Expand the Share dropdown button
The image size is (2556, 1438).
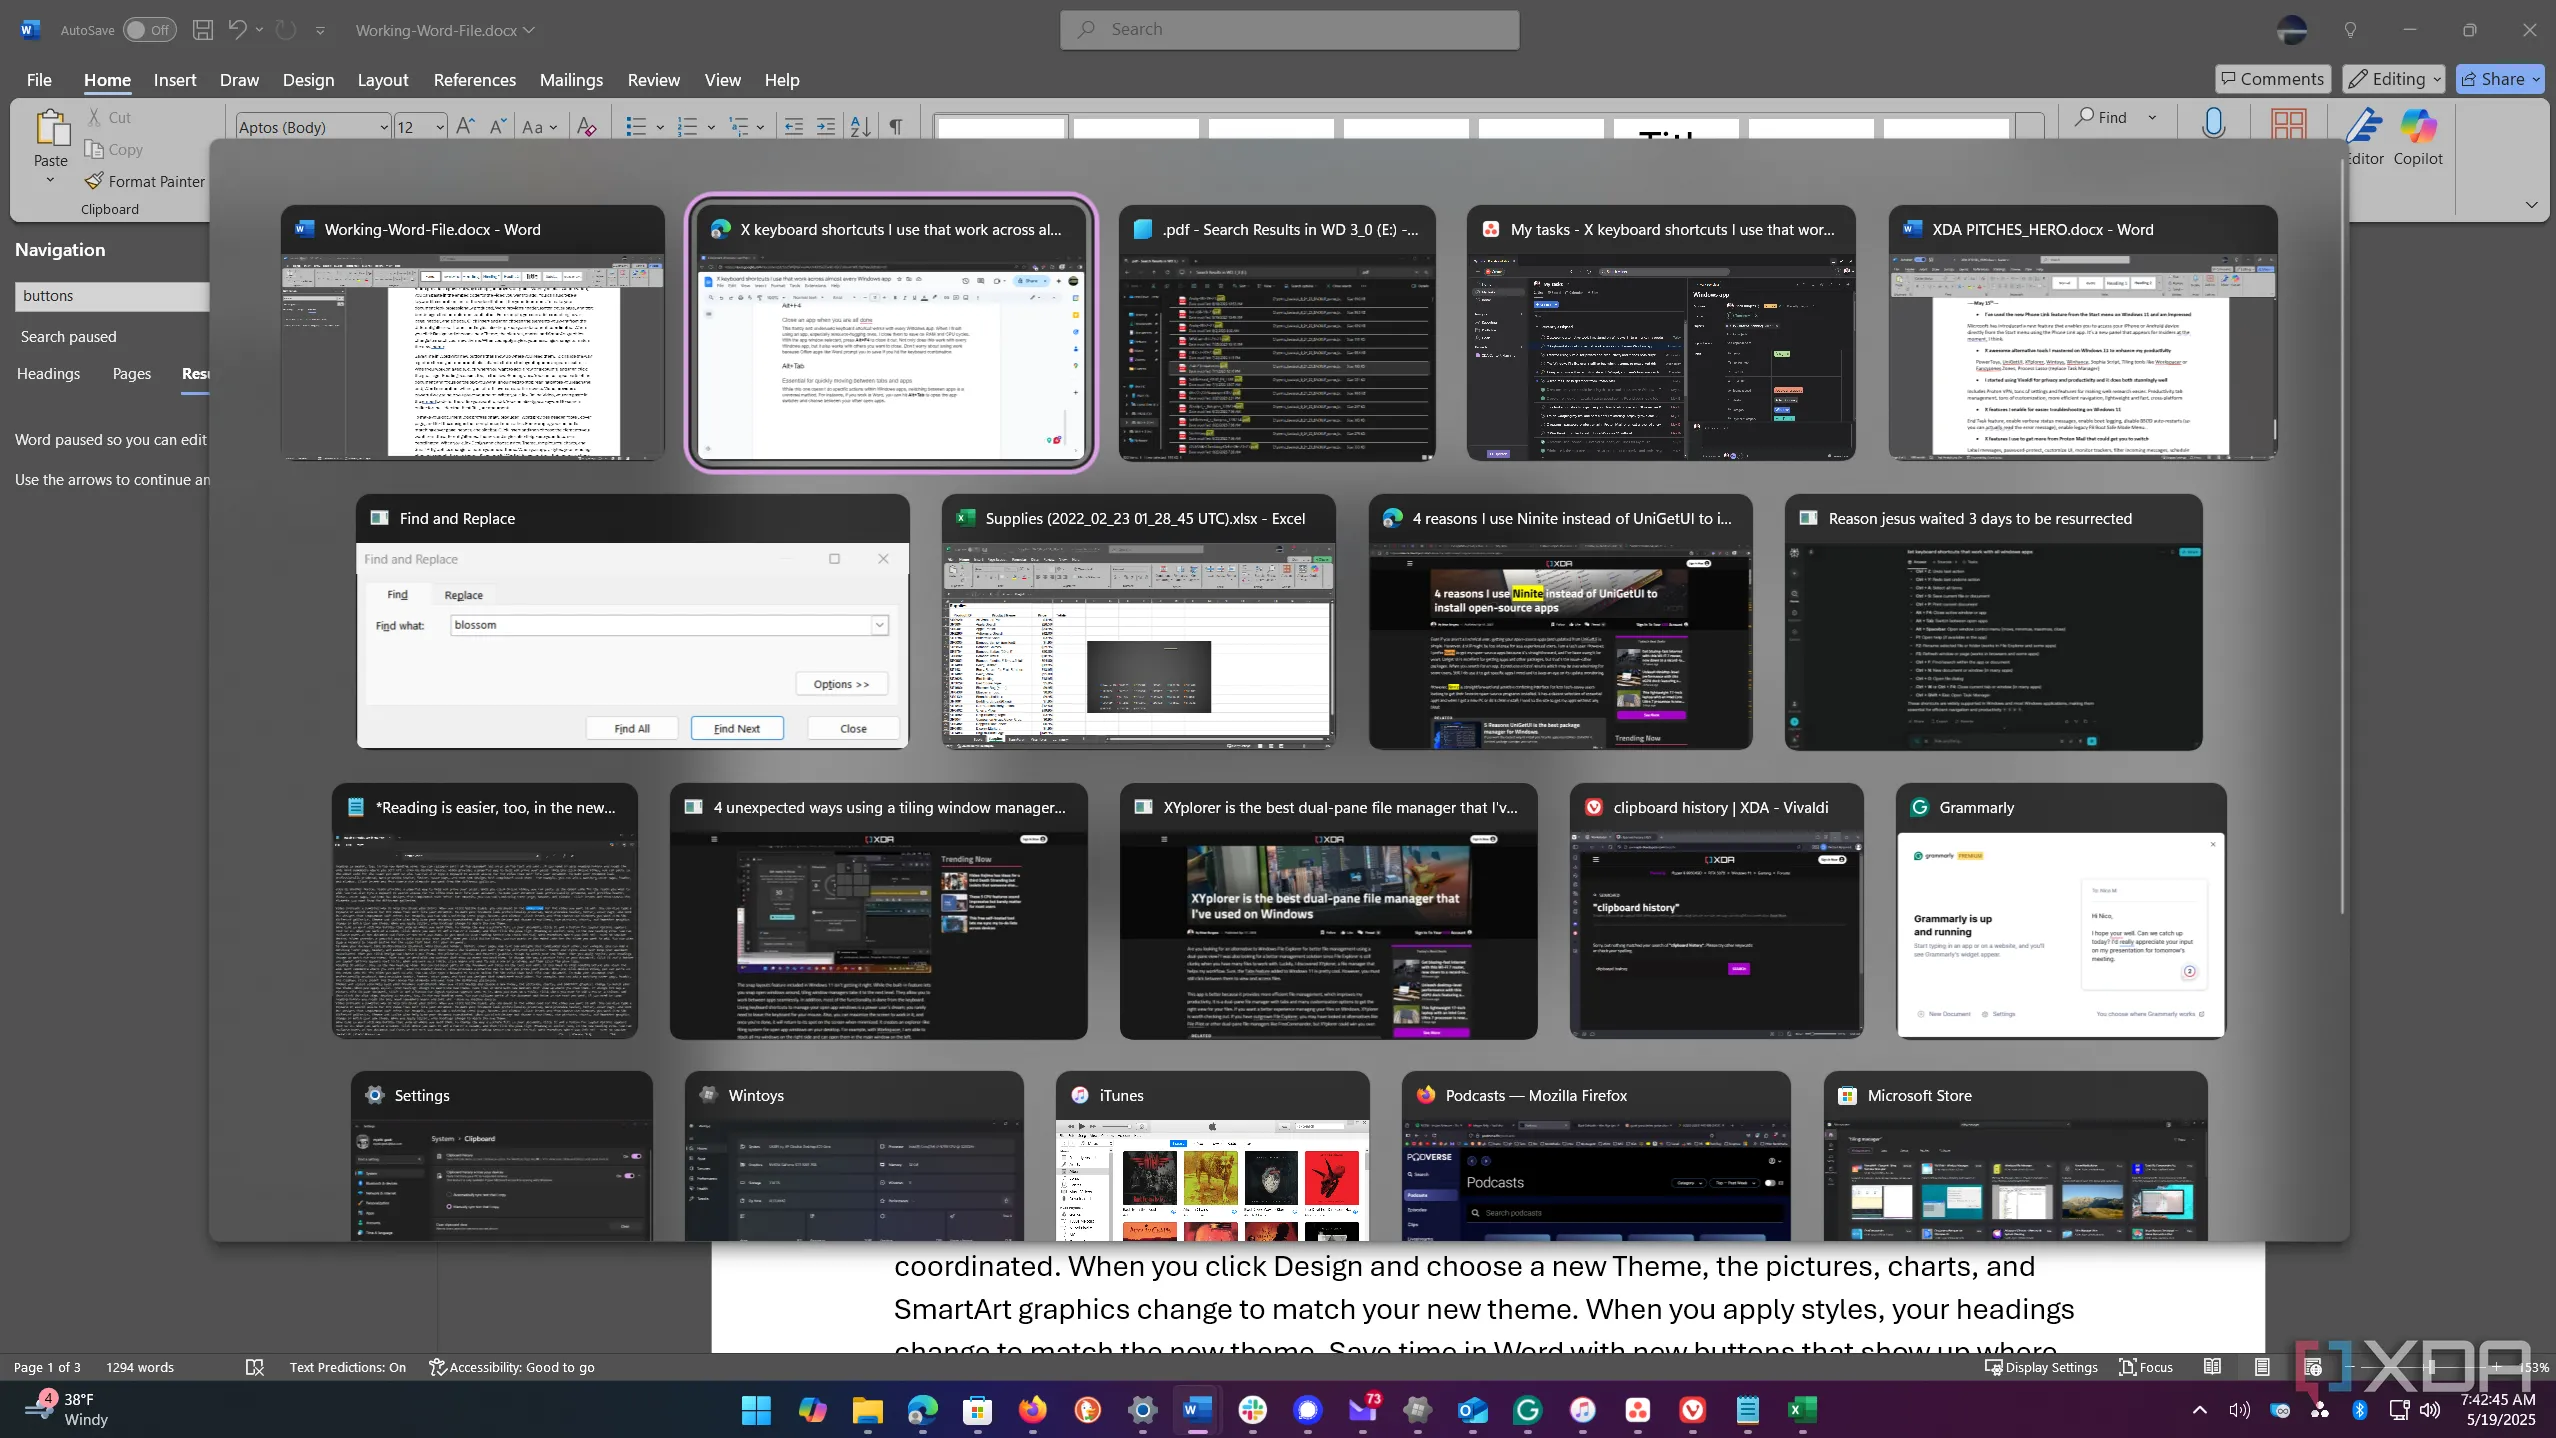2536,79
